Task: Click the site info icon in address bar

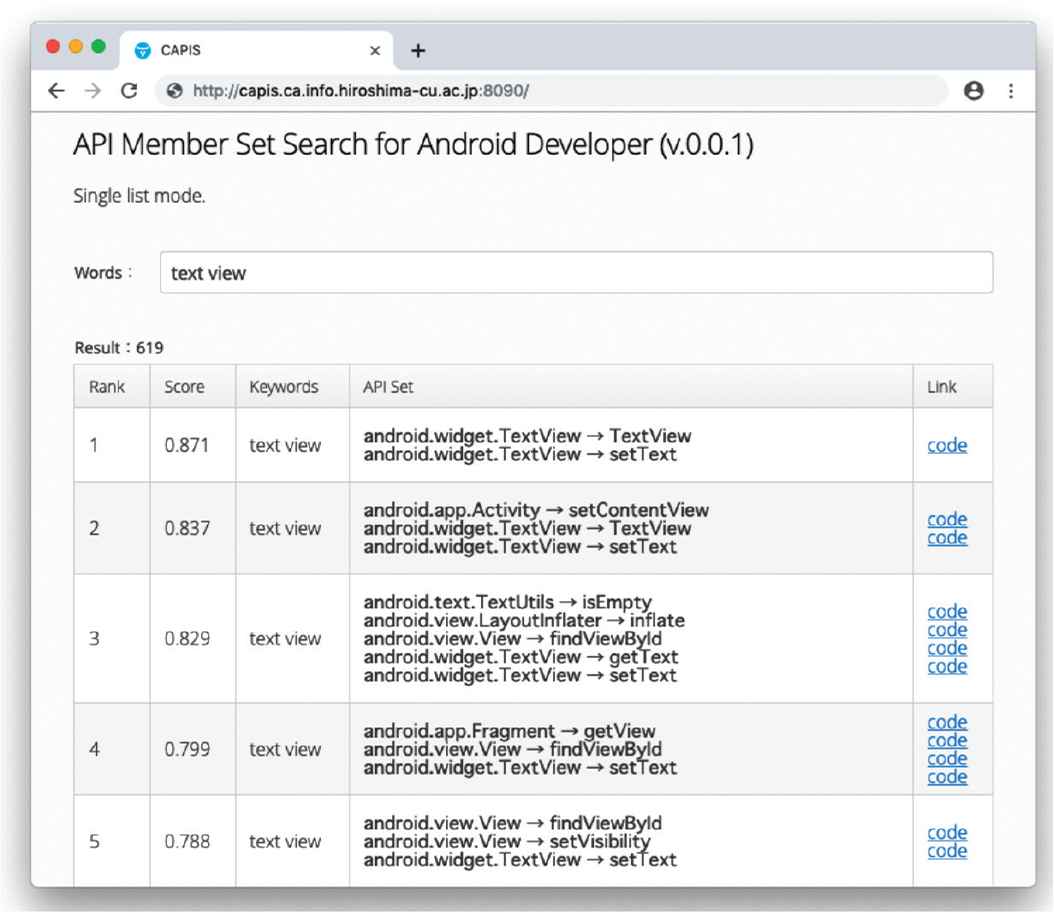Action: (x=176, y=91)
